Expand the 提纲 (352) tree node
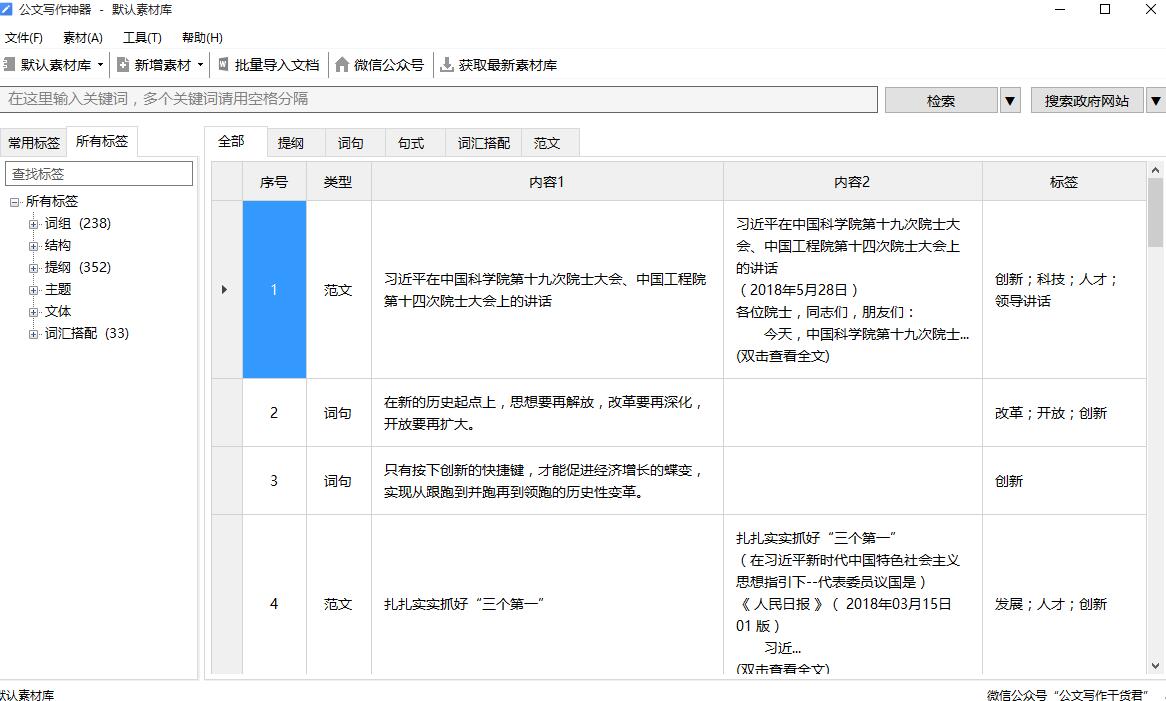Image resolution: width=1166 pixels, height=701 pixels. [x=33, y=268]
